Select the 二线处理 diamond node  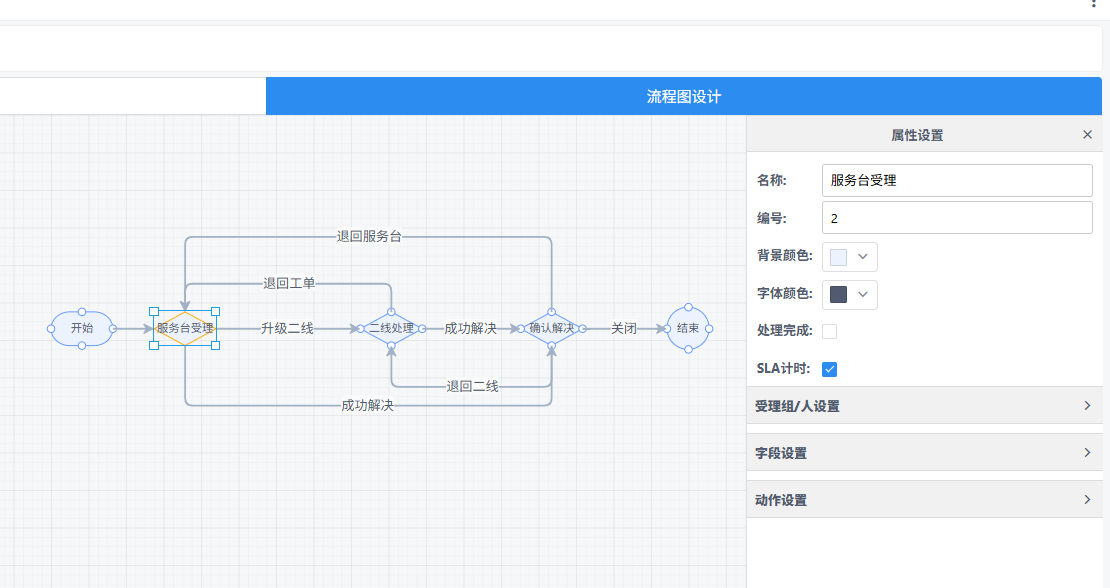tap(391, 328)
